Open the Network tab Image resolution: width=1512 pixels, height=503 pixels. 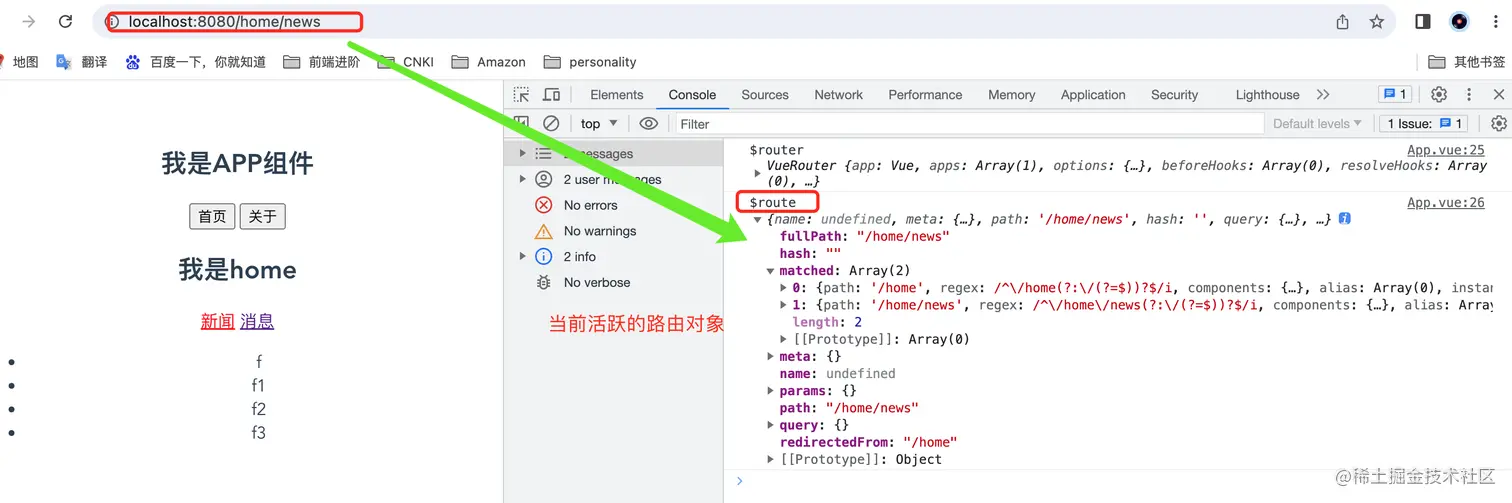838,95
